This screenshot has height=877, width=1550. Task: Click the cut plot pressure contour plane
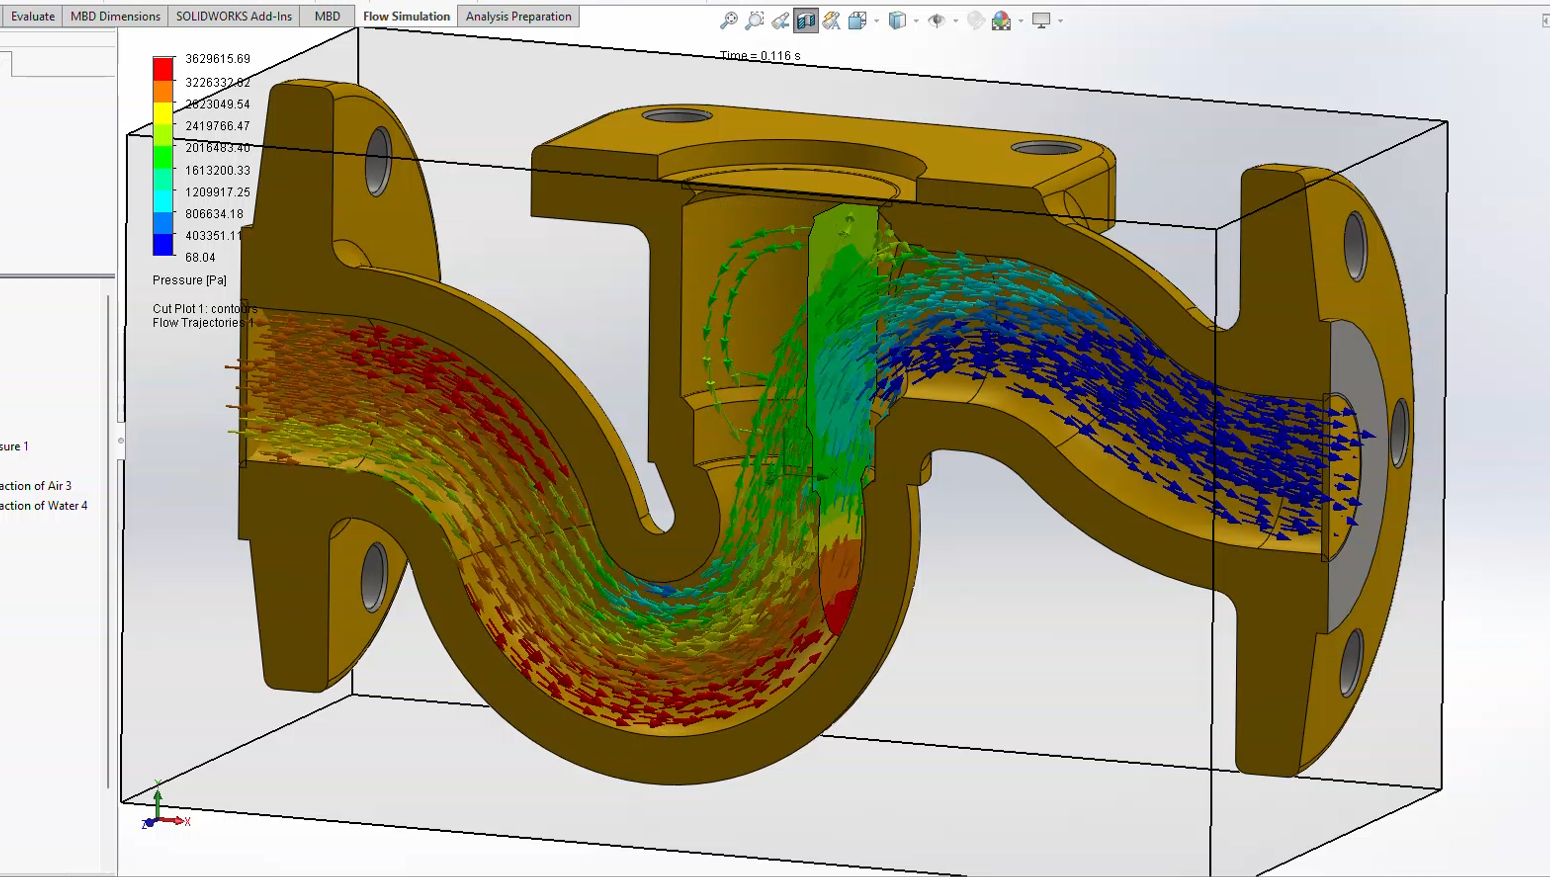842,400
